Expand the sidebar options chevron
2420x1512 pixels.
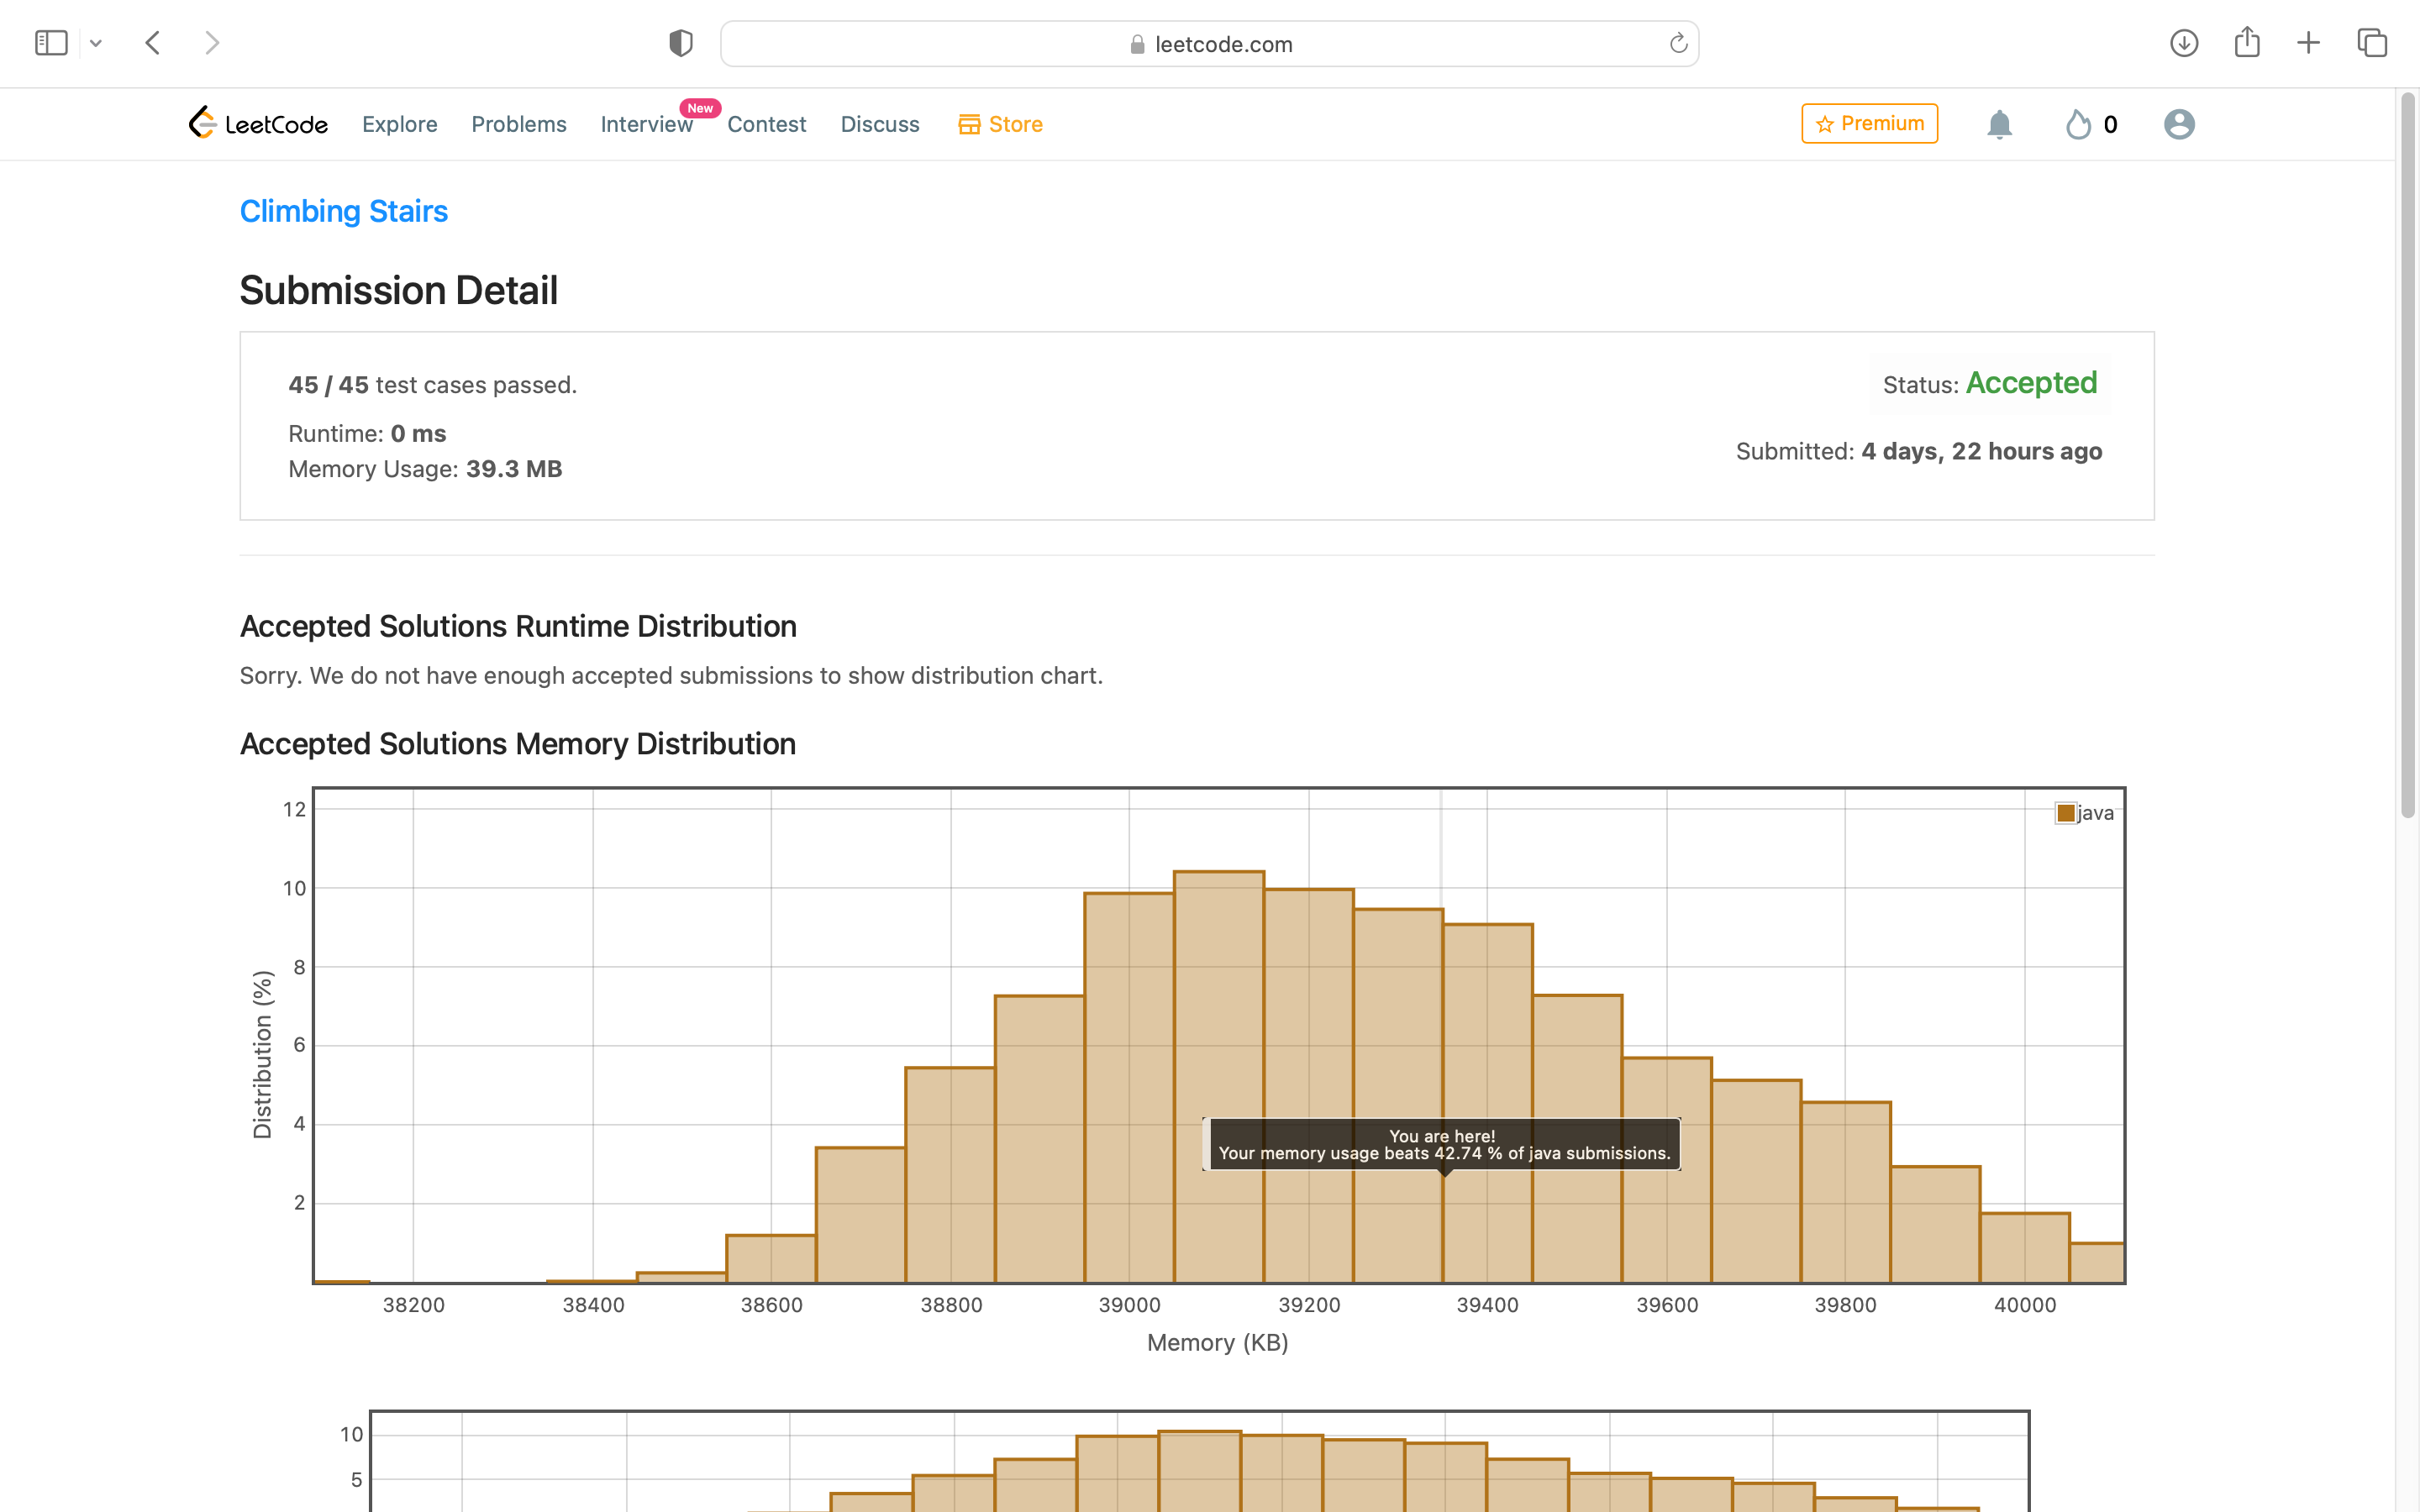96,43
